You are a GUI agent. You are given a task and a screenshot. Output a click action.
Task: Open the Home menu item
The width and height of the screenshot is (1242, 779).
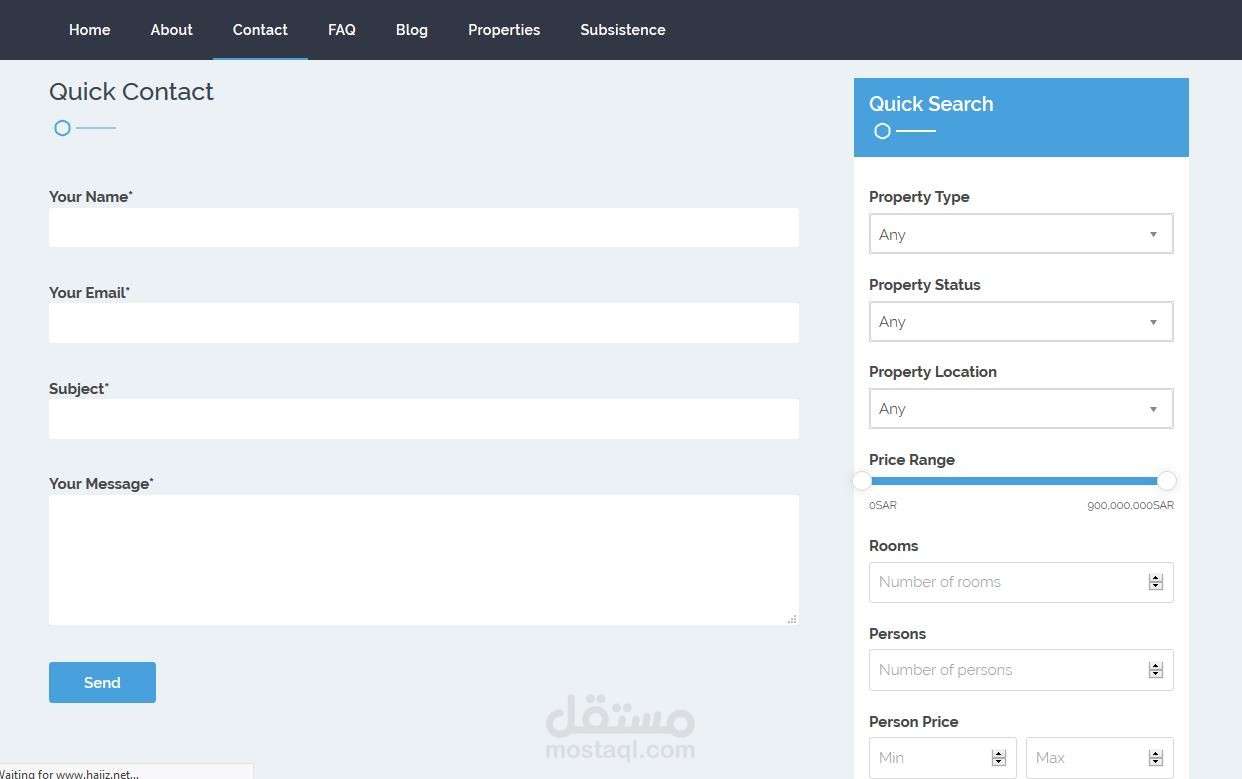point(89,30)
